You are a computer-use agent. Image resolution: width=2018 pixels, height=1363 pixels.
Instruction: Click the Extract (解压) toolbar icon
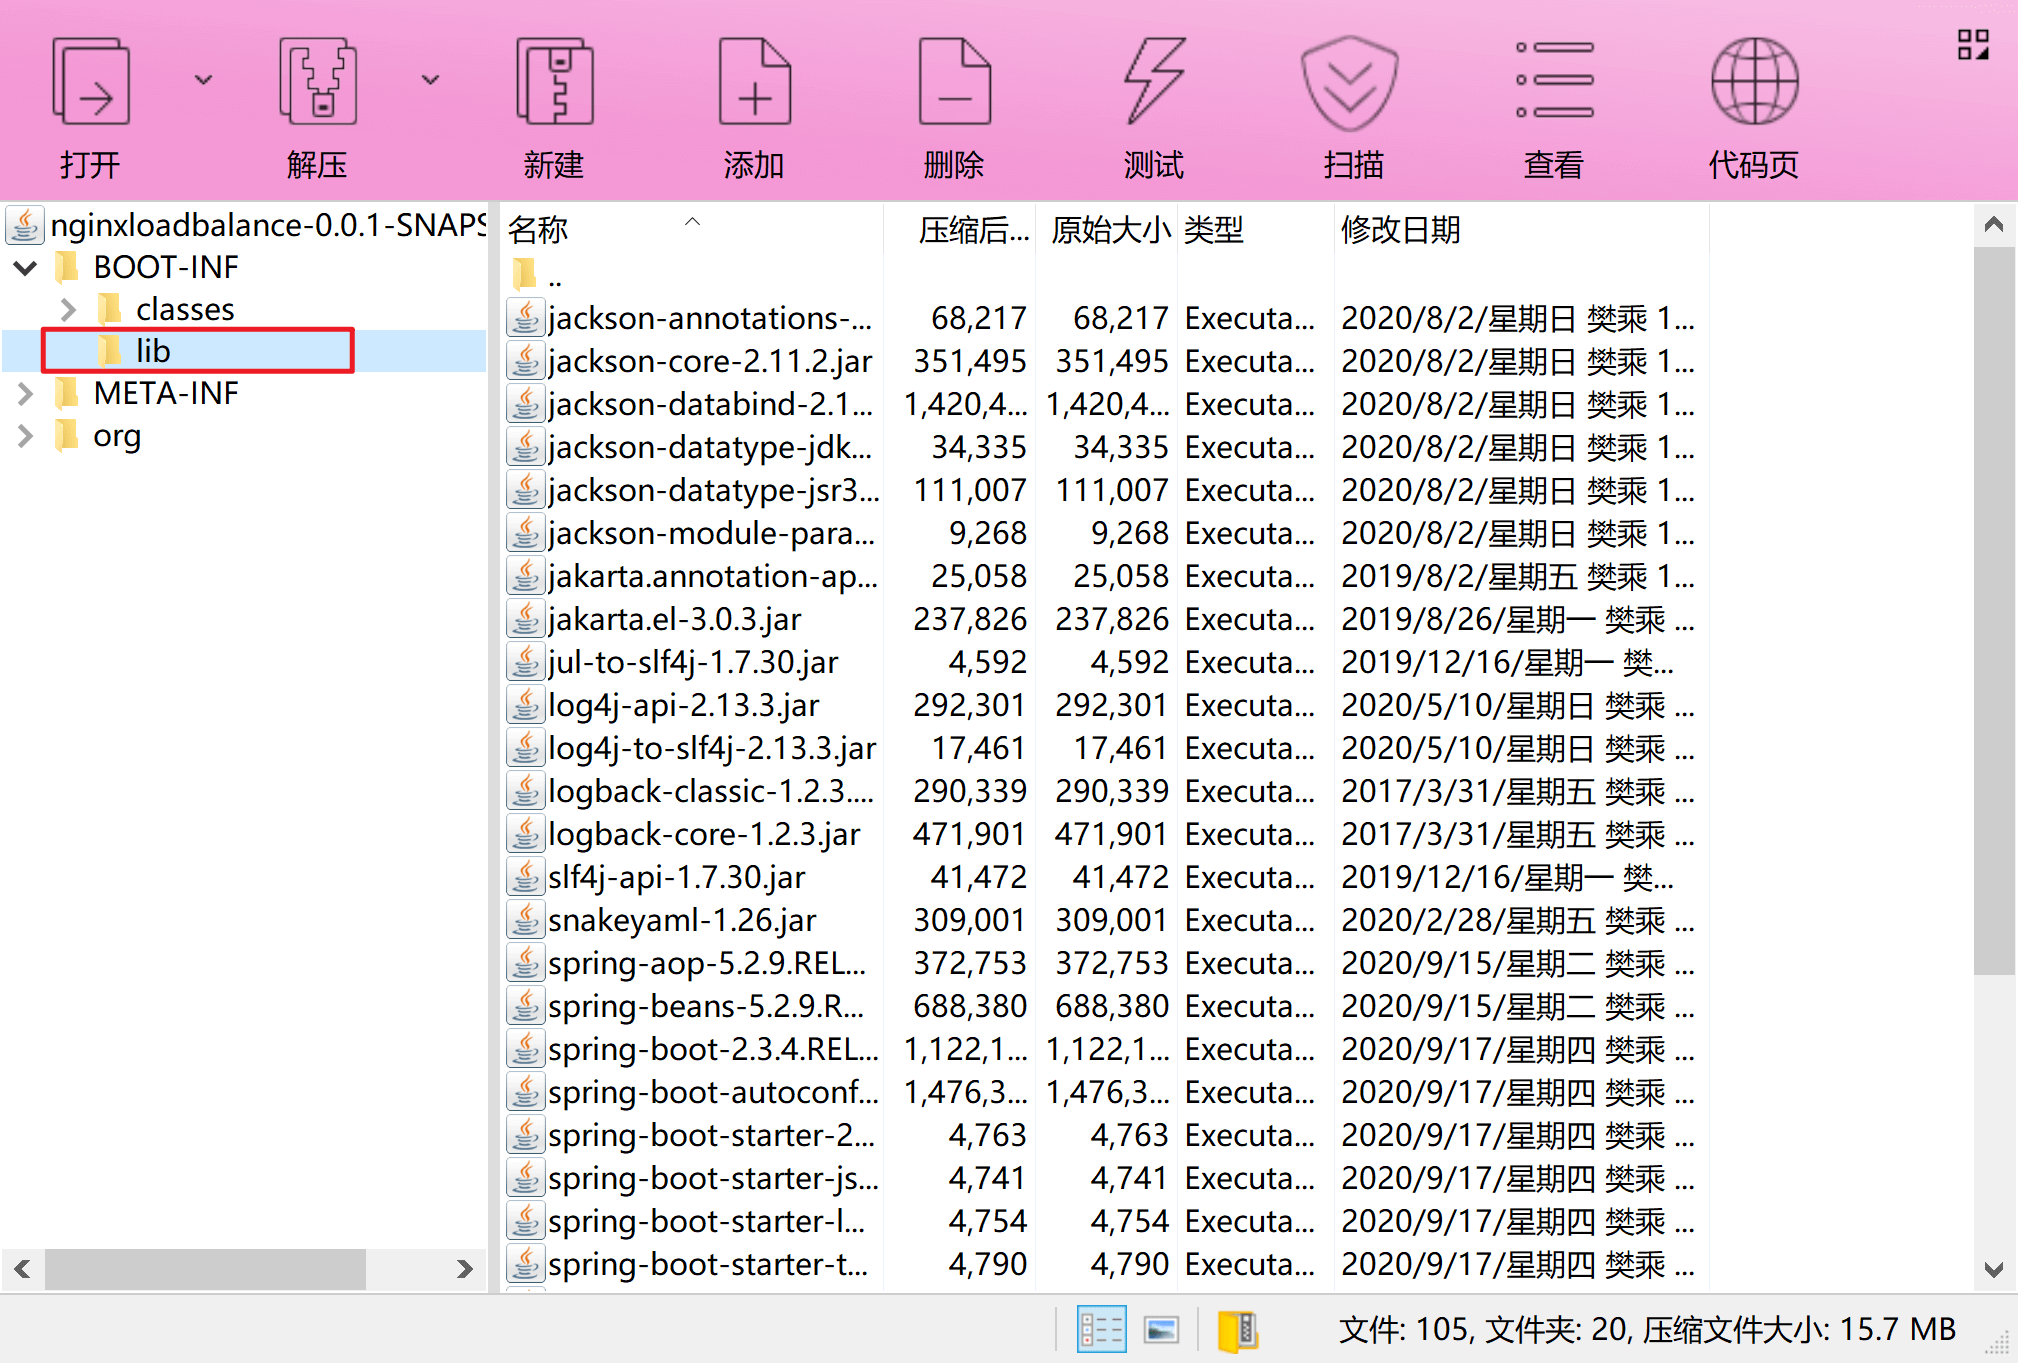click(317, 82)
